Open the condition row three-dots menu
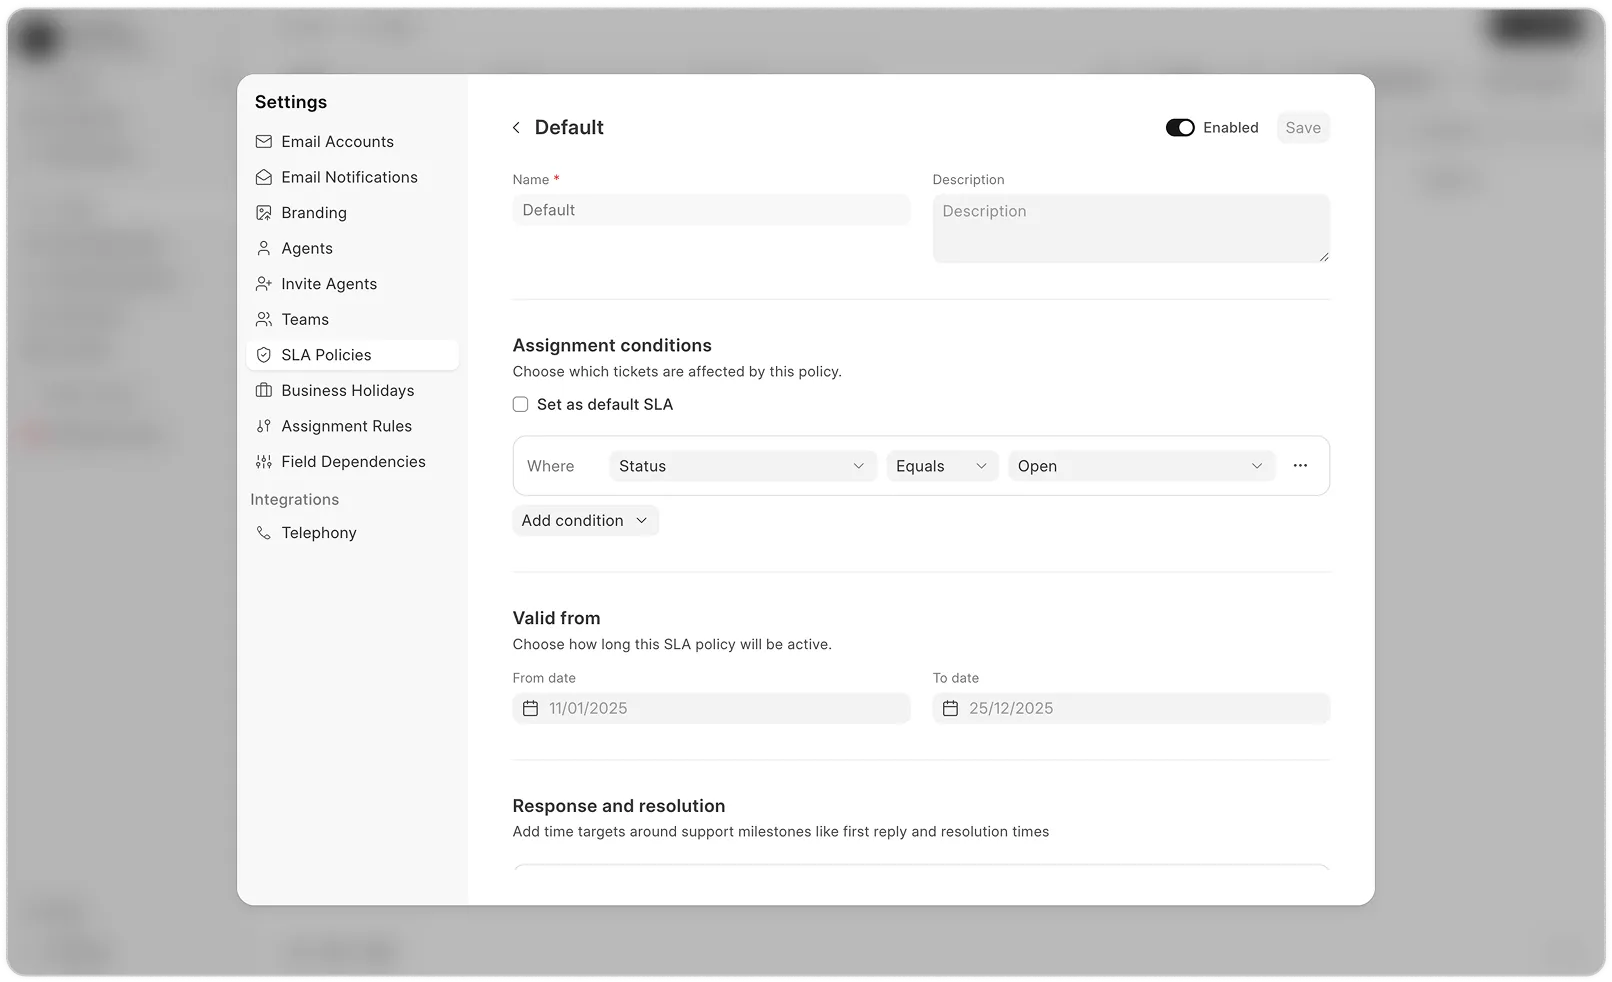Image resolution: width=1612 pixels, height=982 pixels. tap(1300, 466)
